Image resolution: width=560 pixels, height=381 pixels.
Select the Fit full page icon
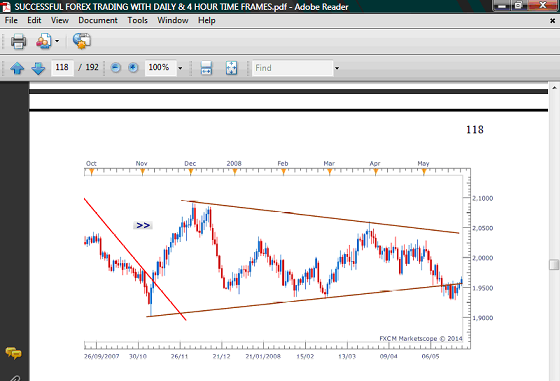231,68
